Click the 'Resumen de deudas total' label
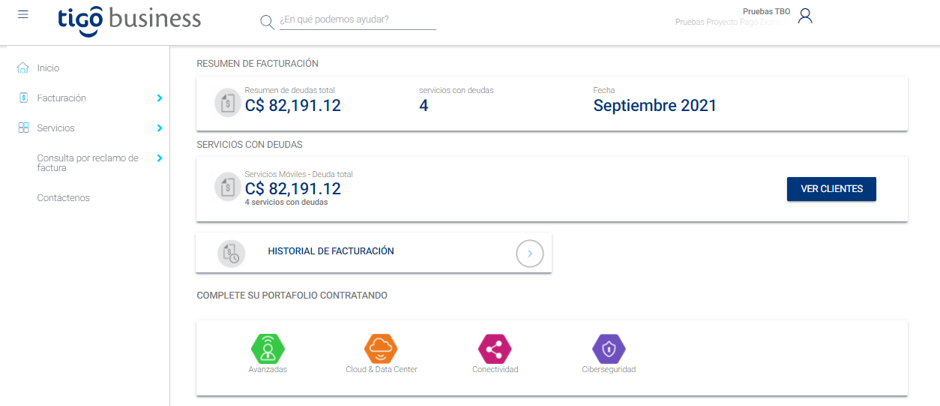The image size is (940, 406). (x=290, y=90)
